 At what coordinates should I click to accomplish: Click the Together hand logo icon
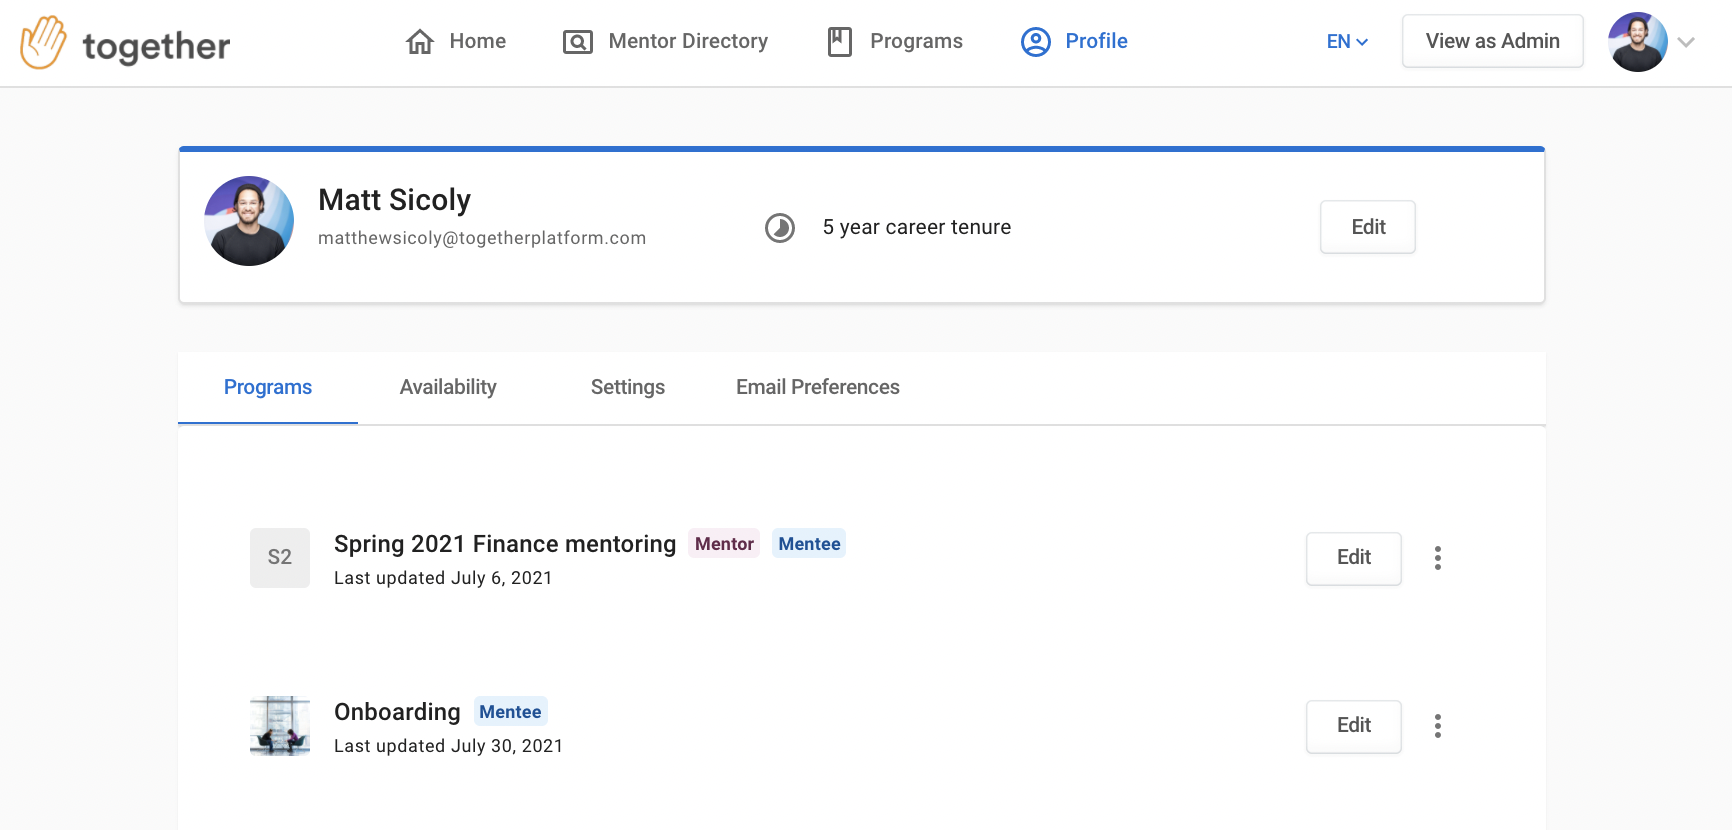click(44, 42)
